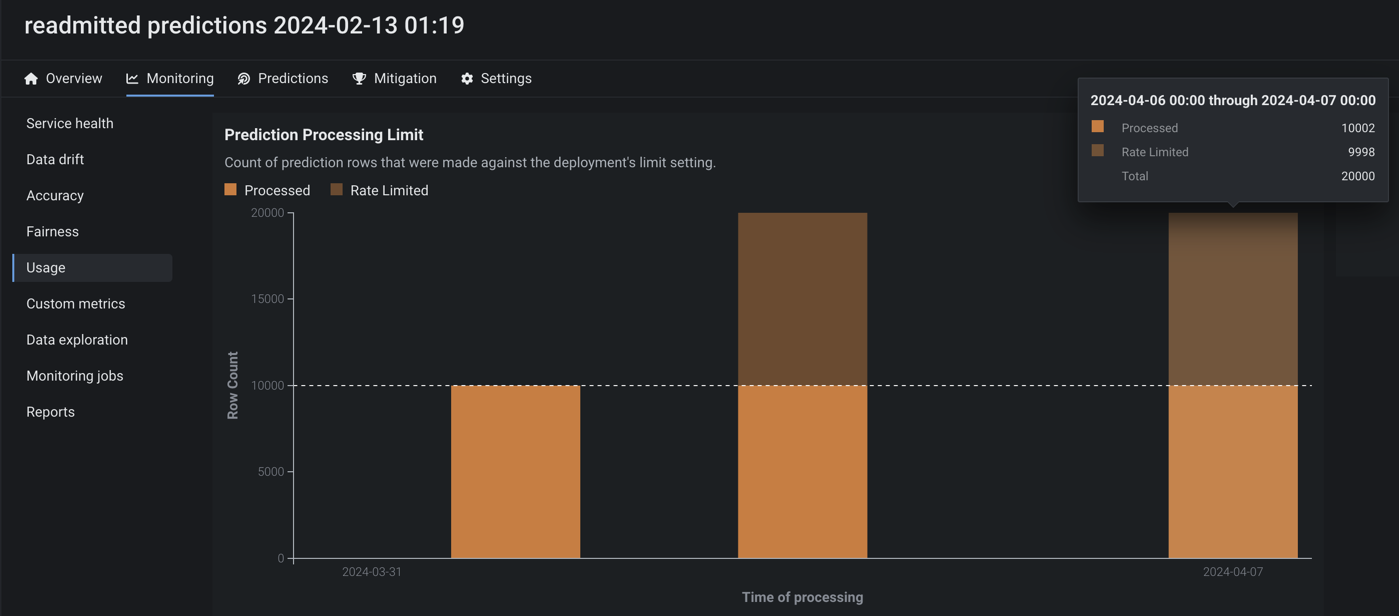Viewport: 1399px width, 616px height.
Task: Open Accuracy in the sidebar
Action: coord(55,196)
